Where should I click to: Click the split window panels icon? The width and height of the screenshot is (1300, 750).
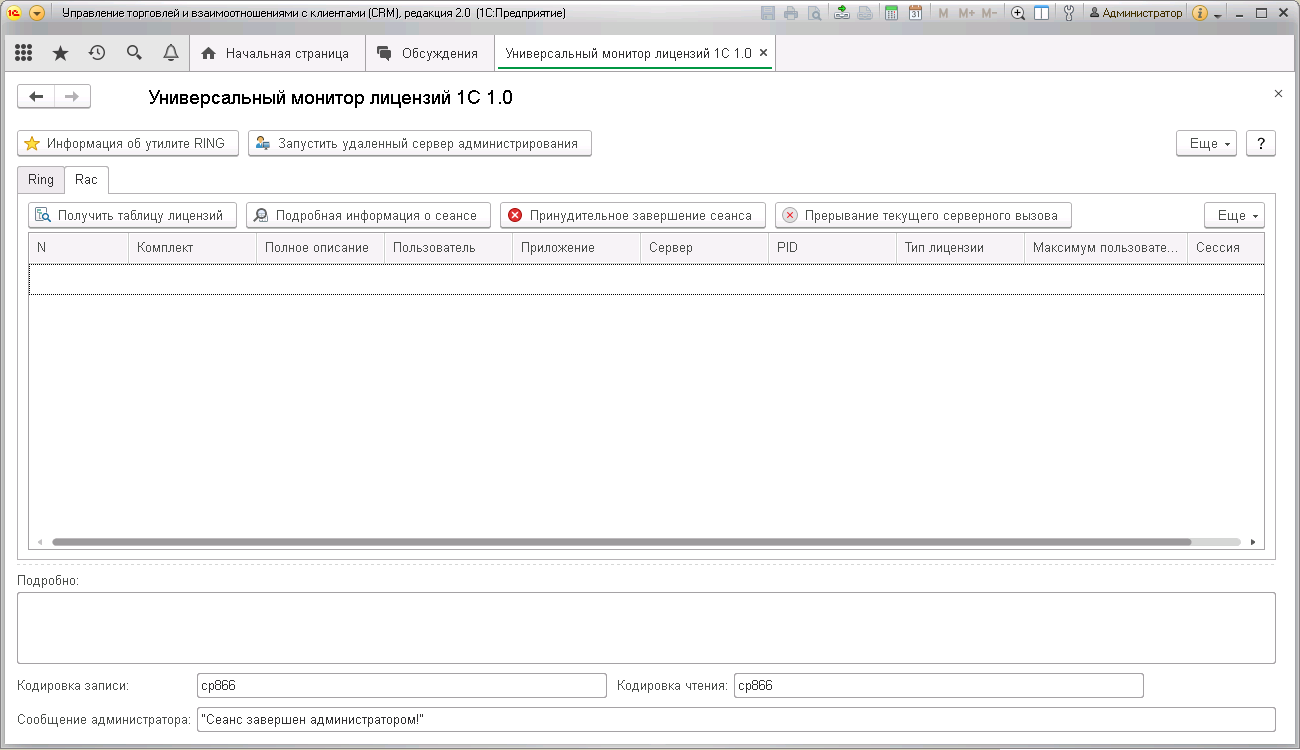click(1041, 13)
